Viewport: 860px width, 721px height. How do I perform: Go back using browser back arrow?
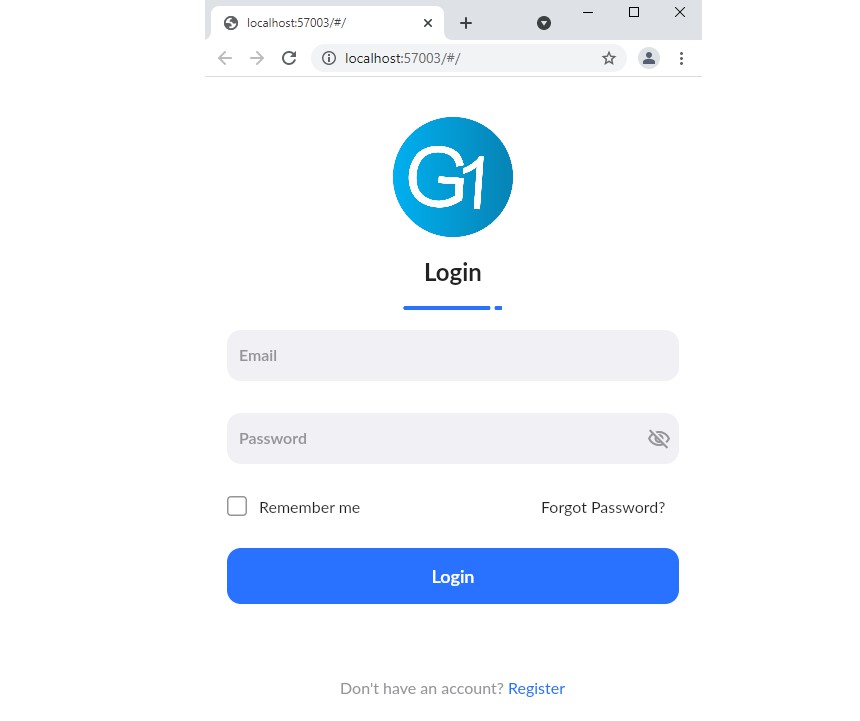[225, 58]
